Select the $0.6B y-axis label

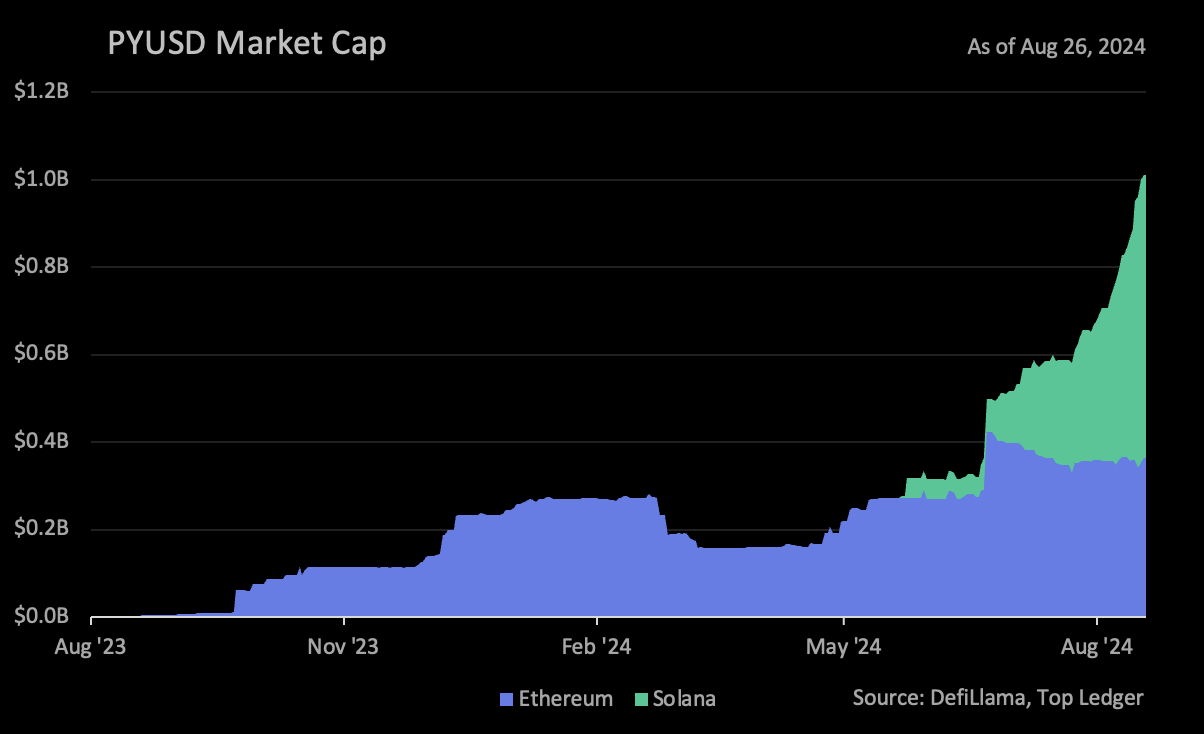[41, 354]
